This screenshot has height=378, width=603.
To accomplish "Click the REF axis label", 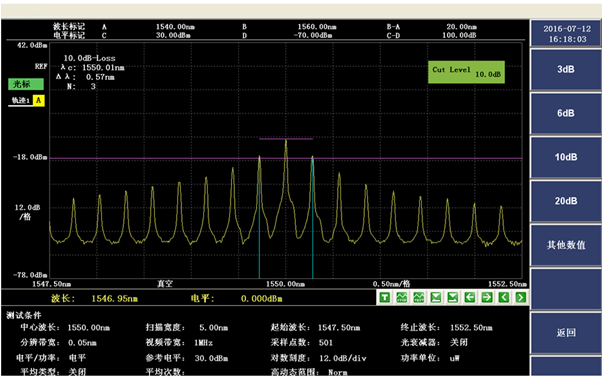I will point(41,67).
